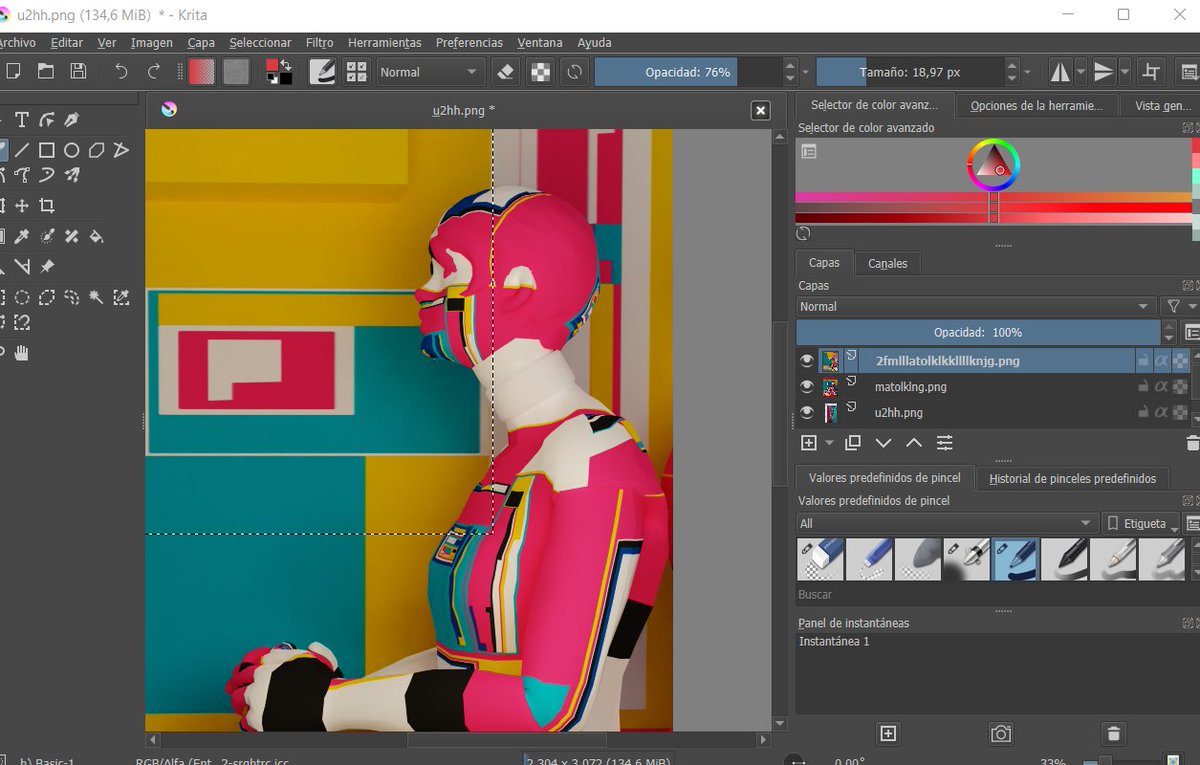Viewport: 1200px width, 765px height.
Task: Add a new paint layer
Action: pyautogui.click(x=809, y=442)
